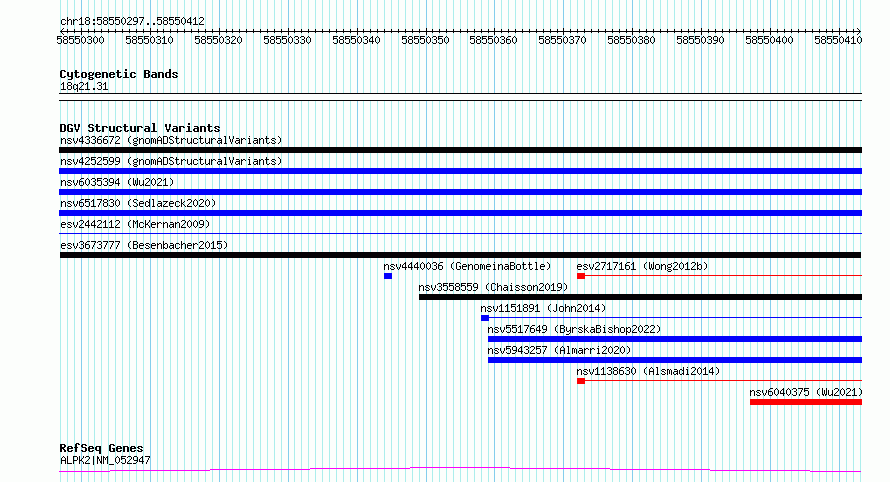
Task: Click ruler position 58550320
Action: pyautogui.click(x=219, y=40)
